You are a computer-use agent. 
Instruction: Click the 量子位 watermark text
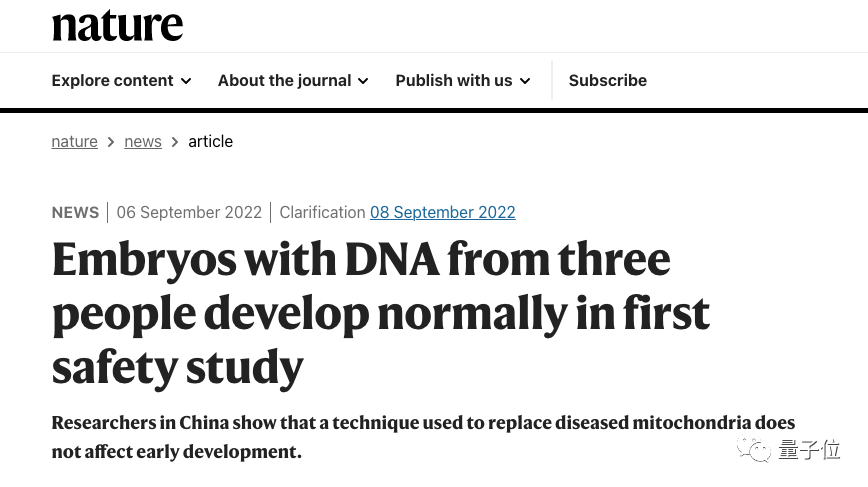pos(809,450)
